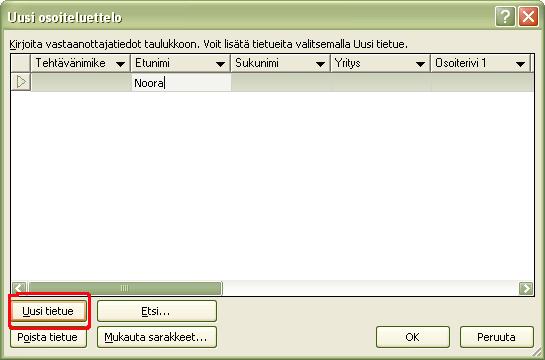Close the Uusi osoiteluettelo dialog
The height and width of the screenshot is (360, 545).
(528, 16)
